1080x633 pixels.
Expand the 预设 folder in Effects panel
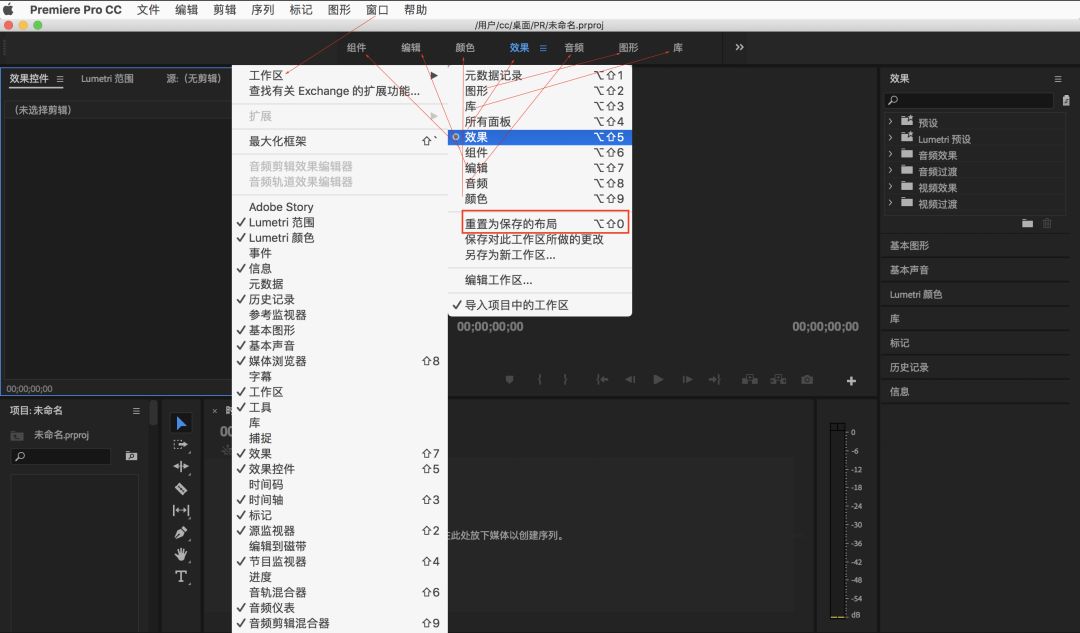(x=890, y=121)
